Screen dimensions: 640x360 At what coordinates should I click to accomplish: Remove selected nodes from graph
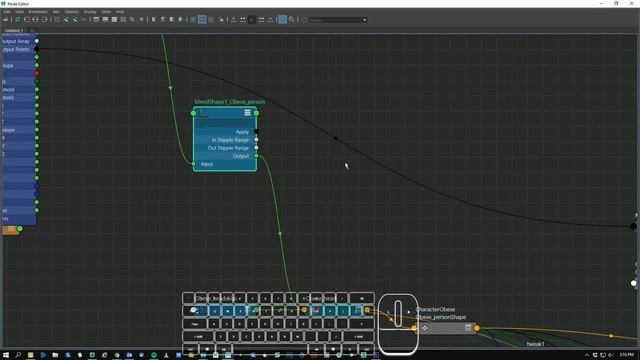(75, 20)
